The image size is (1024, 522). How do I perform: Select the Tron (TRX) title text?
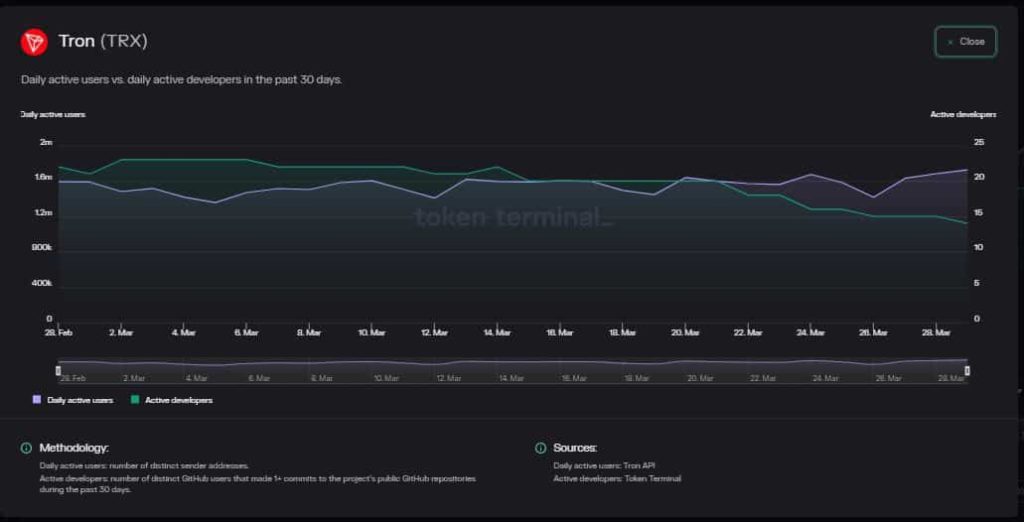point(103,41)
